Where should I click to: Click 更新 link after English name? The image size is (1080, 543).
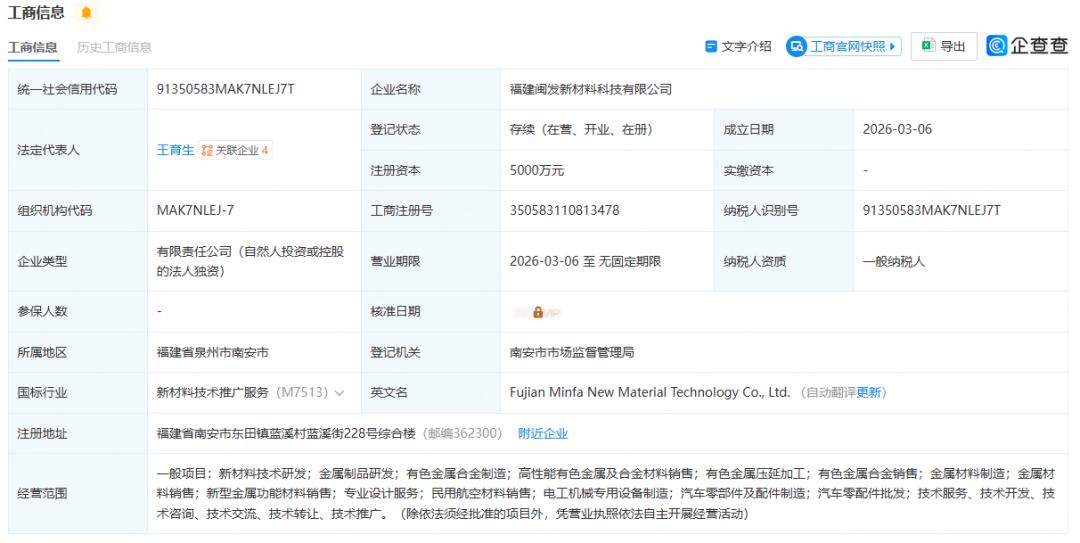click(x=869, y=393)
